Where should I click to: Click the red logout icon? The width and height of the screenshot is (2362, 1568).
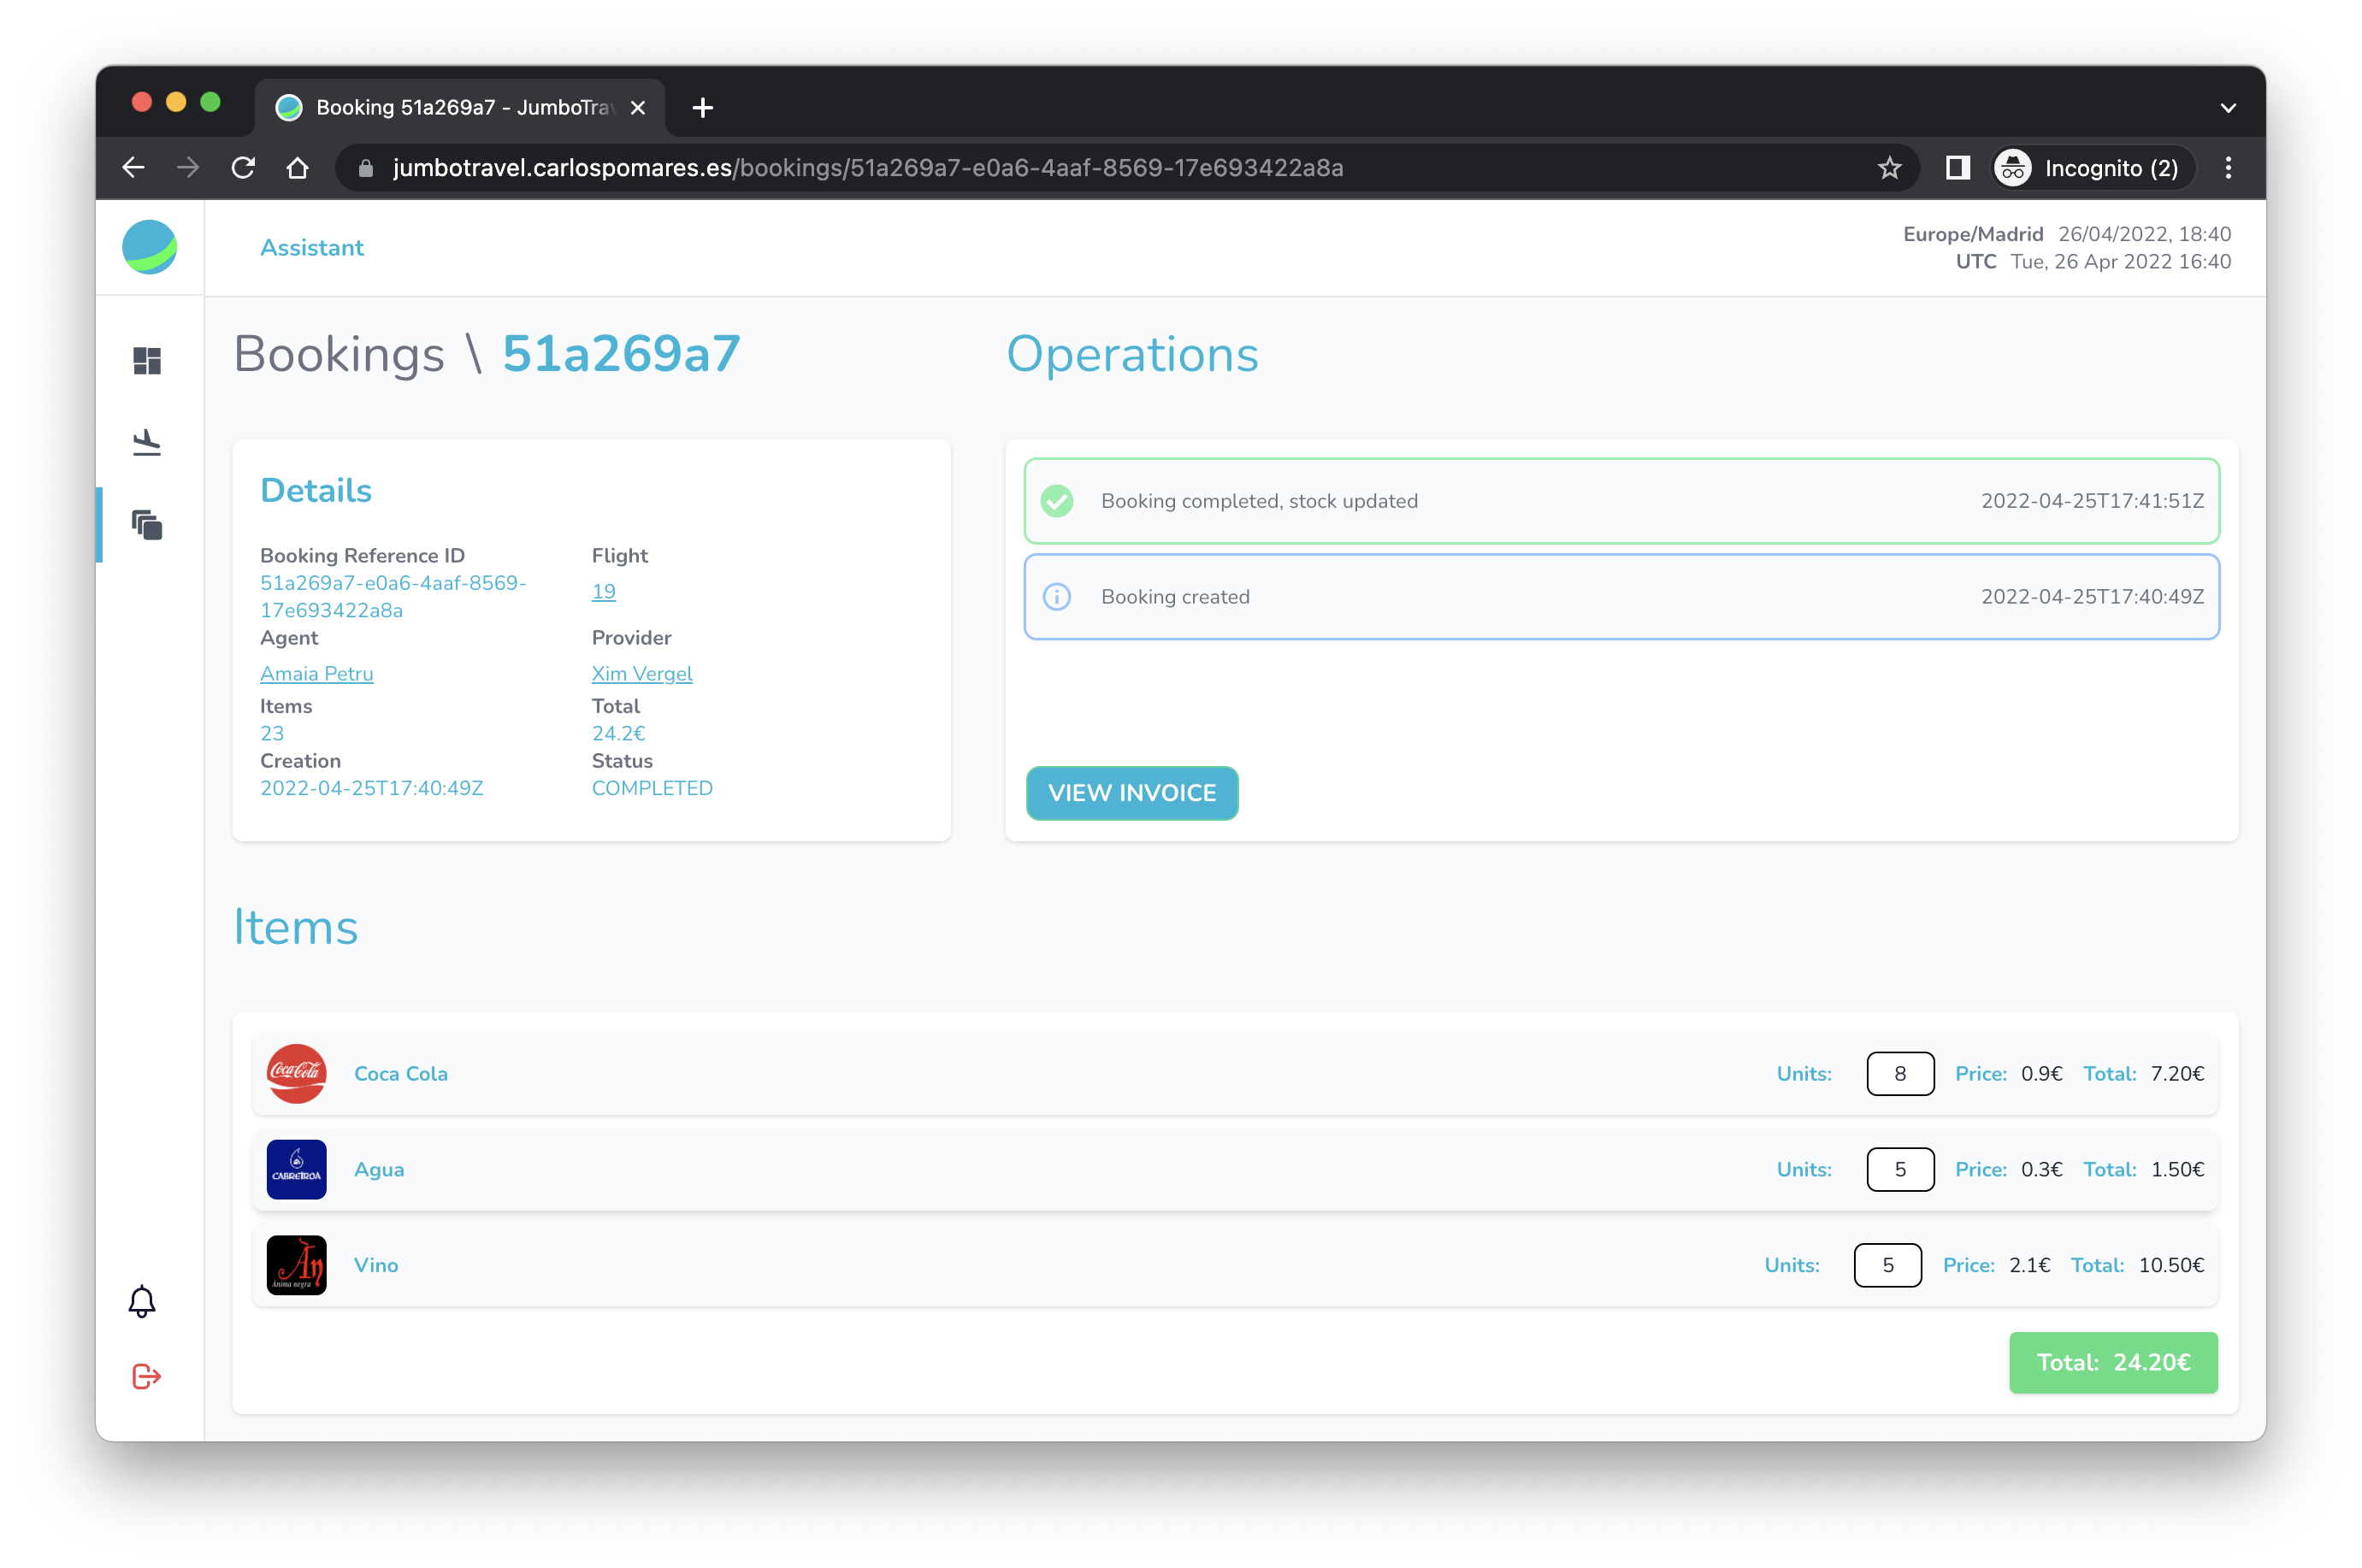tap(146, 1377)
